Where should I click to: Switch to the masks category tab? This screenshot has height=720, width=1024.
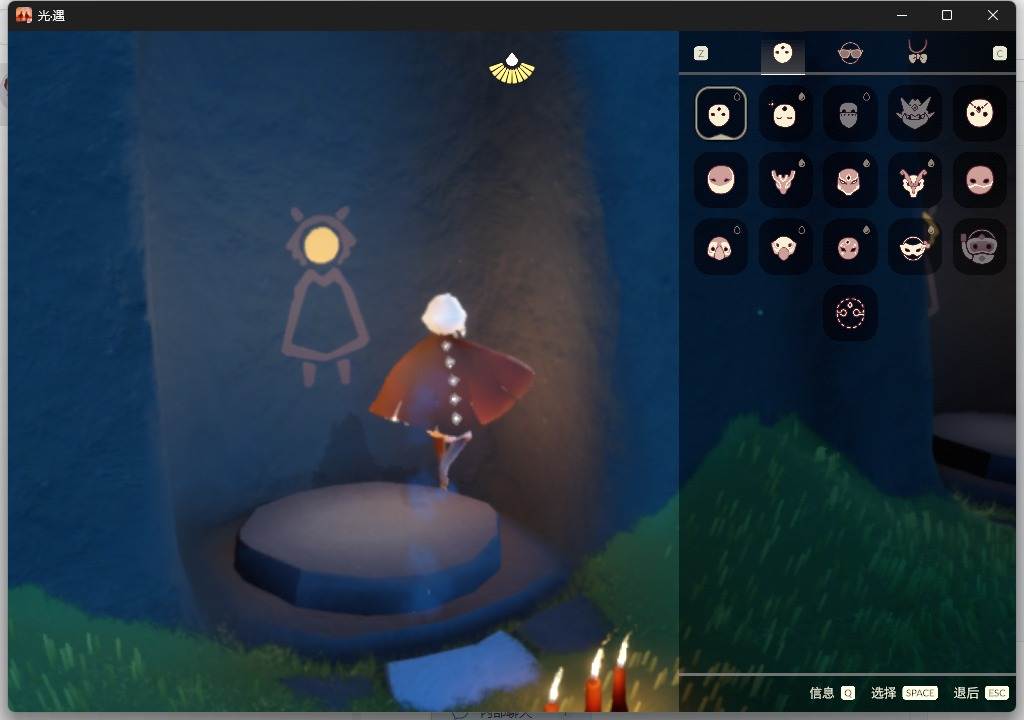click(782, 53)
